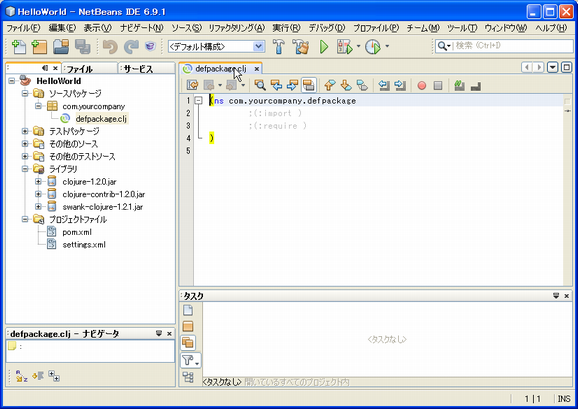Image resolution: width=578 pixels, height=409 pixels.
Task: Click the Undo toolbar icon
Action: [x=110, y=47]
